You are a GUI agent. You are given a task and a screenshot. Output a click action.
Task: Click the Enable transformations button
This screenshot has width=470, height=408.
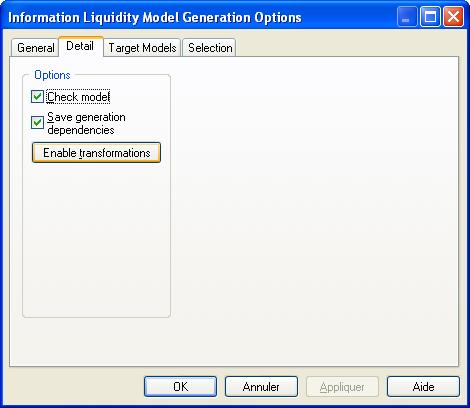tap(96, 153)
